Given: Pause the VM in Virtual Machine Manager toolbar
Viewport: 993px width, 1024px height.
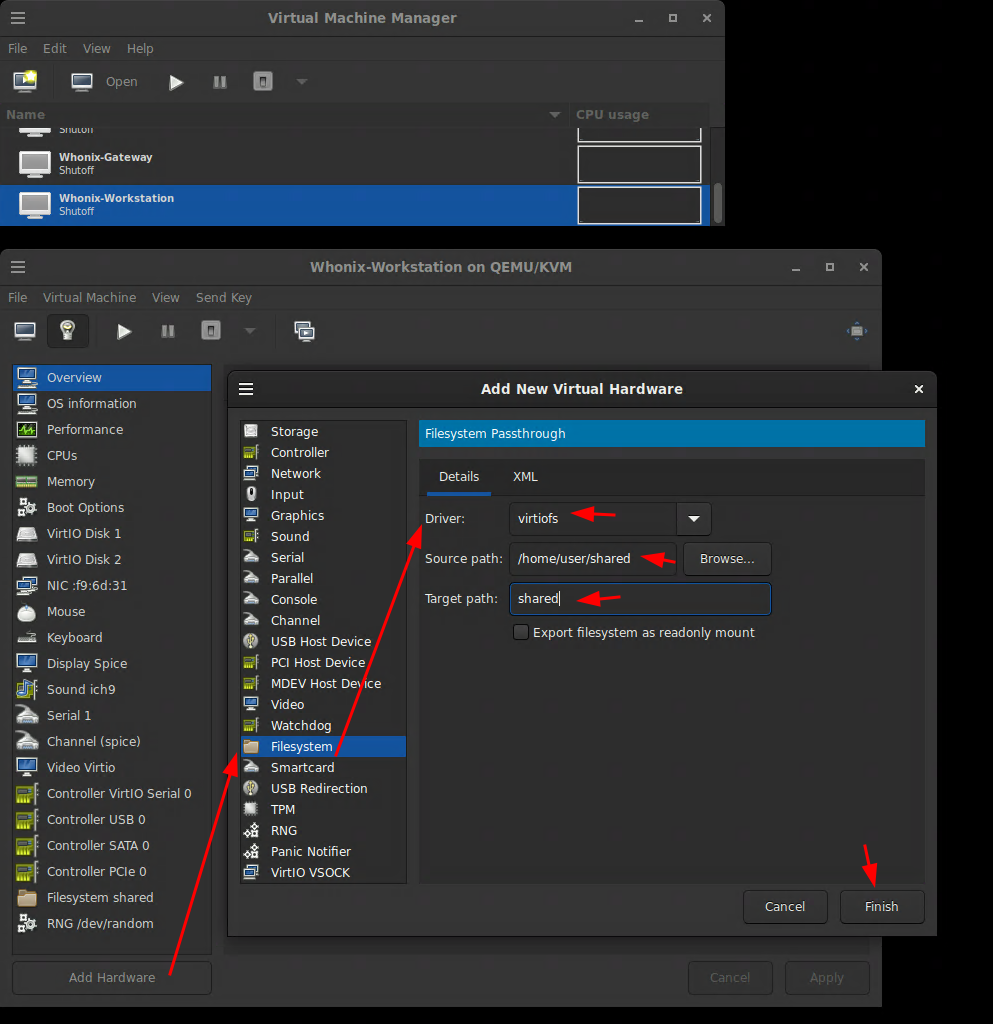Looking at the screenshot, I should pyautogui.click(x=220, y=82).
